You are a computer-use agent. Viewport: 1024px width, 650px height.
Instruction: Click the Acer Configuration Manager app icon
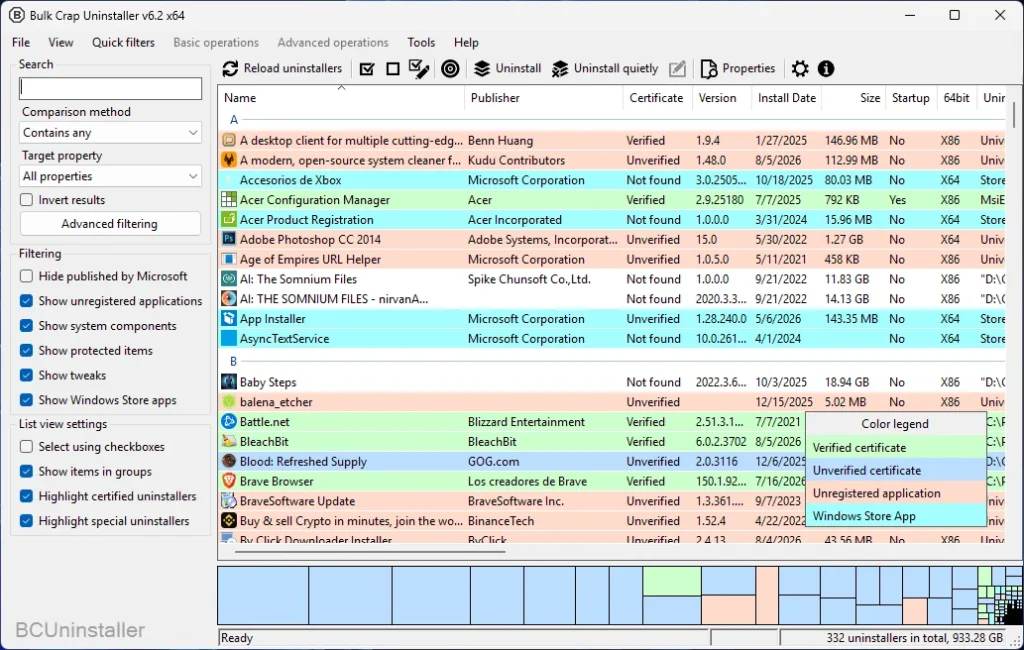click(229, 199)
